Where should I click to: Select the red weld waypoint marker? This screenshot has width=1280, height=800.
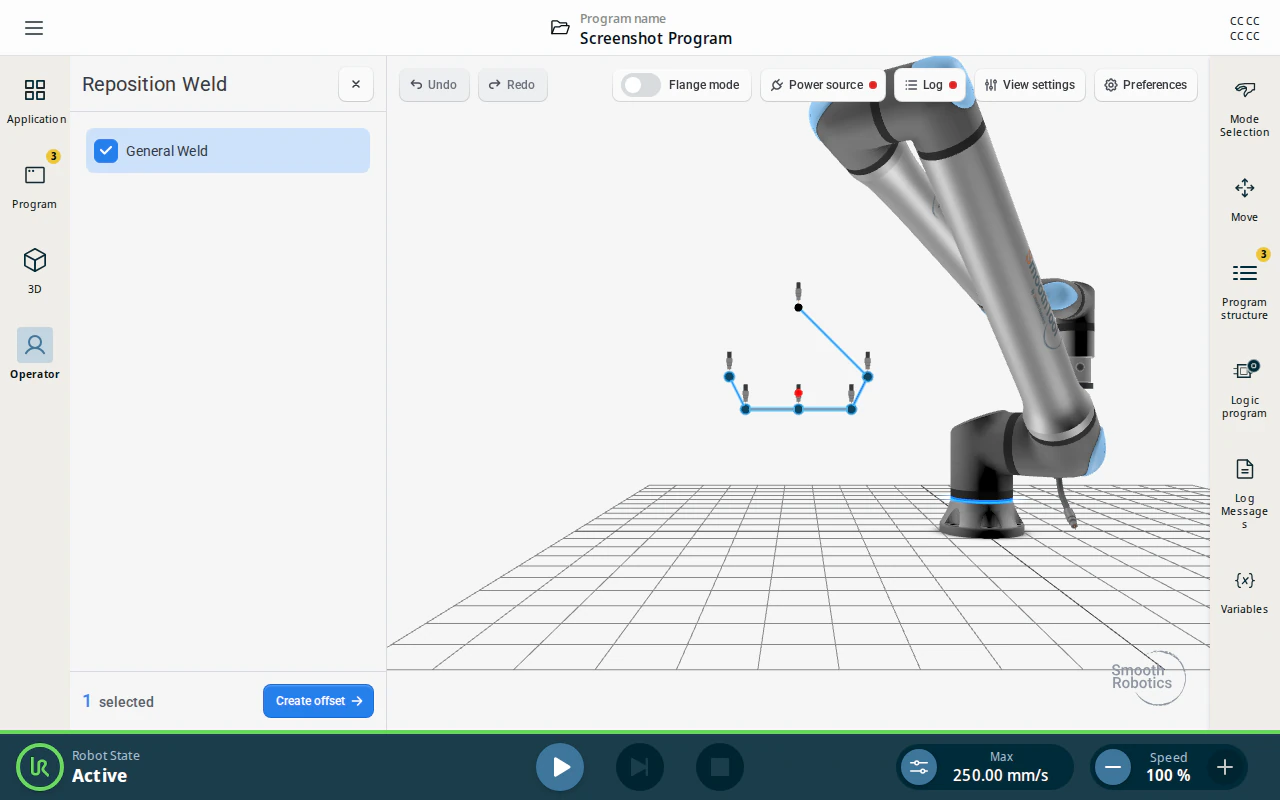point(798,394)
